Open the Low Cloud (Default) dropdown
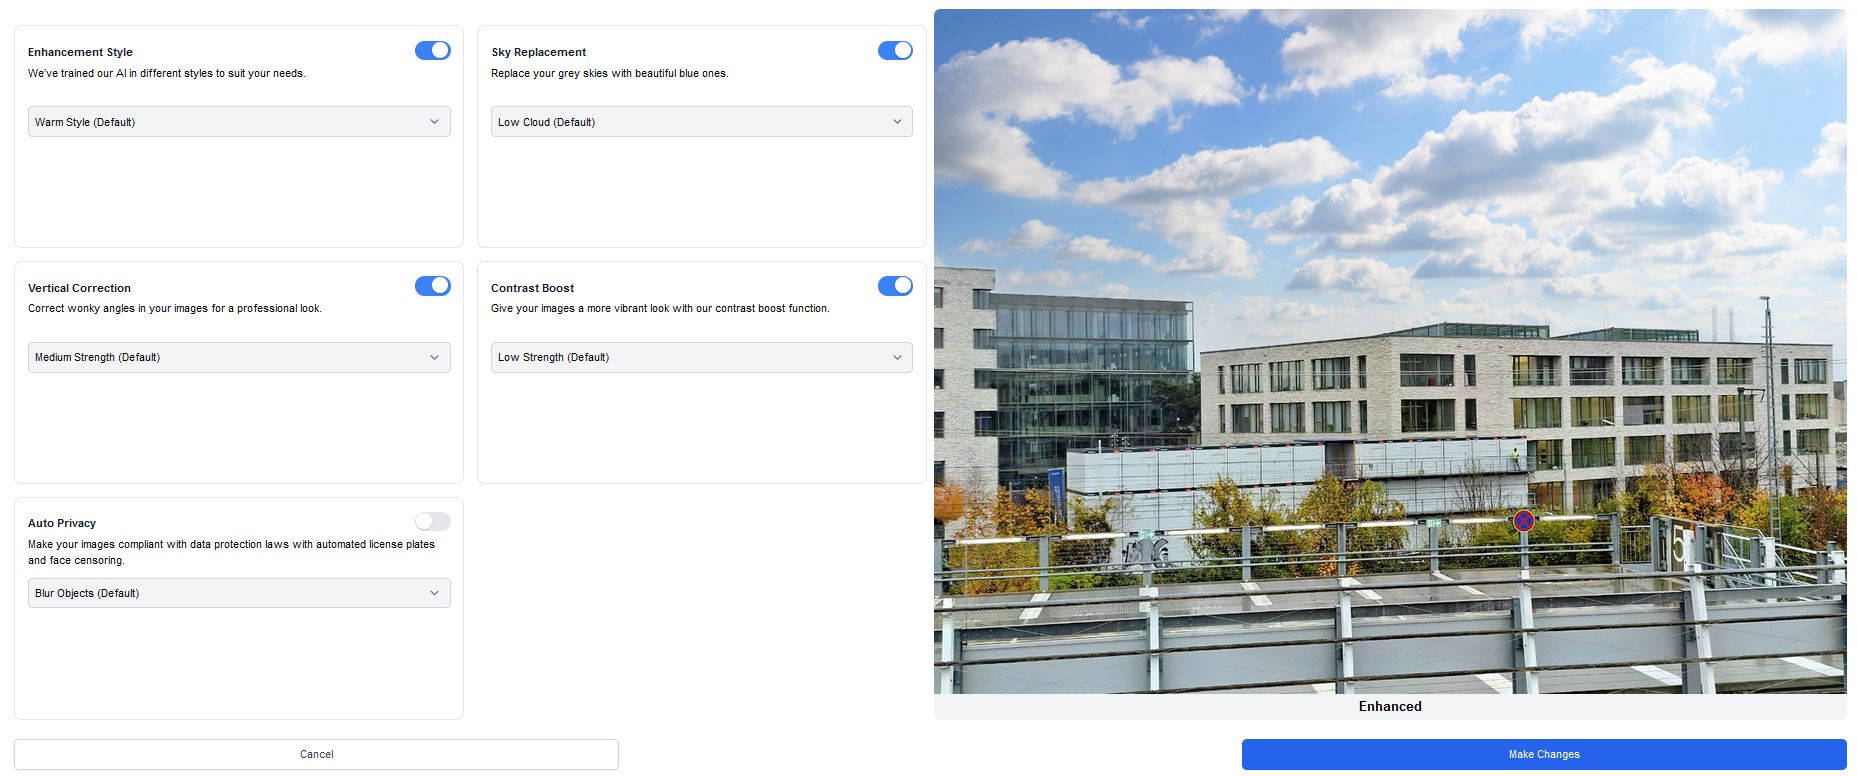This screenshot has height=776, width=1857. tap(701, 122)
